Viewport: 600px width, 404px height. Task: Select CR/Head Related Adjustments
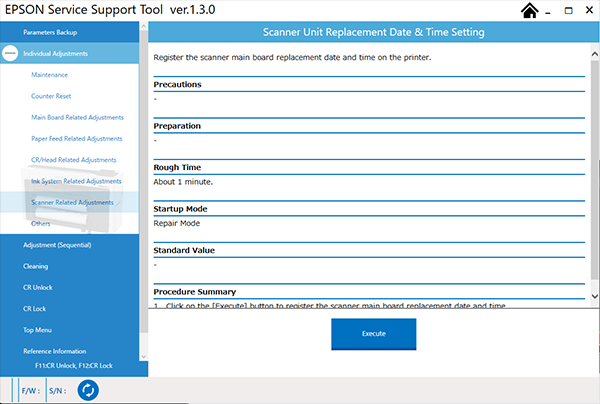click(x=73, y=160)
